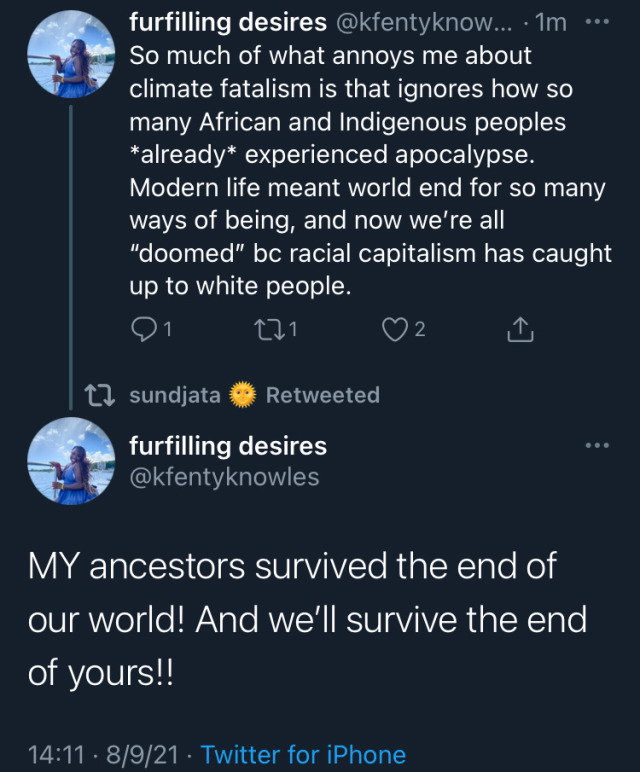Retweet the first tweet using arrows icon
This screenshot has width=640, height=772.
(x=267, y=329)
